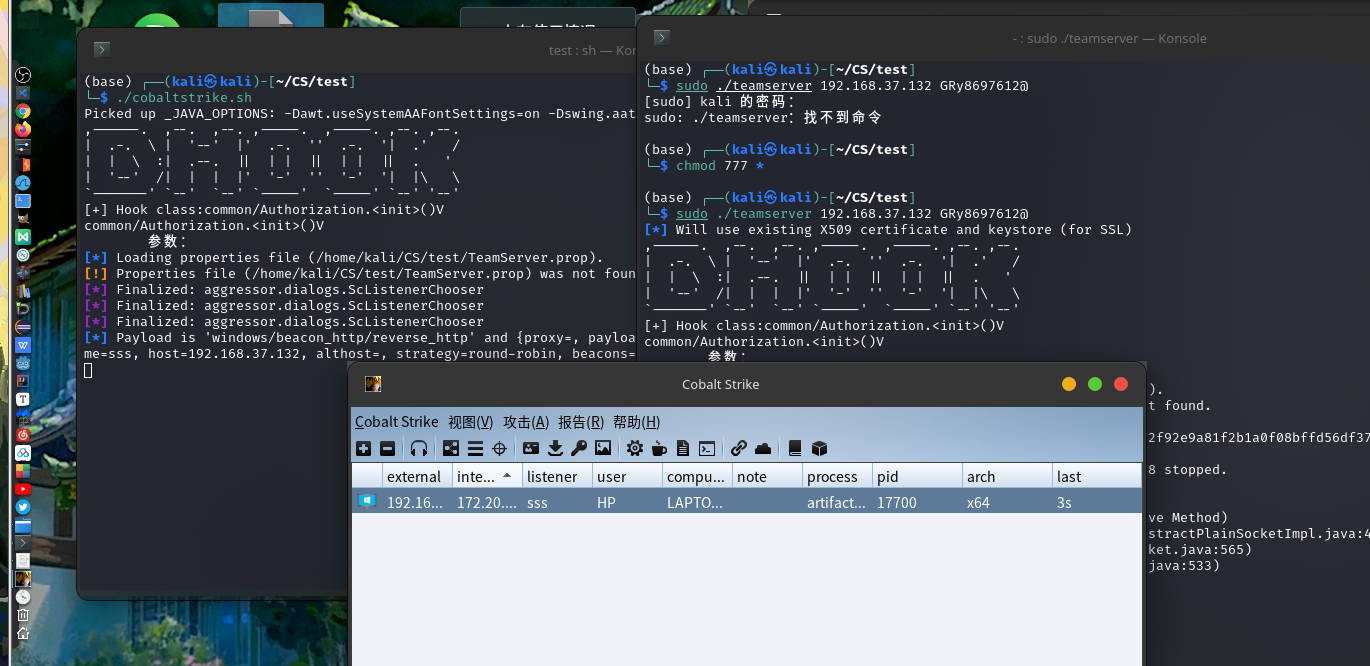Screen dimensions: 1370x666
Task: Sort by the internal column header
Action: point(487,476)
